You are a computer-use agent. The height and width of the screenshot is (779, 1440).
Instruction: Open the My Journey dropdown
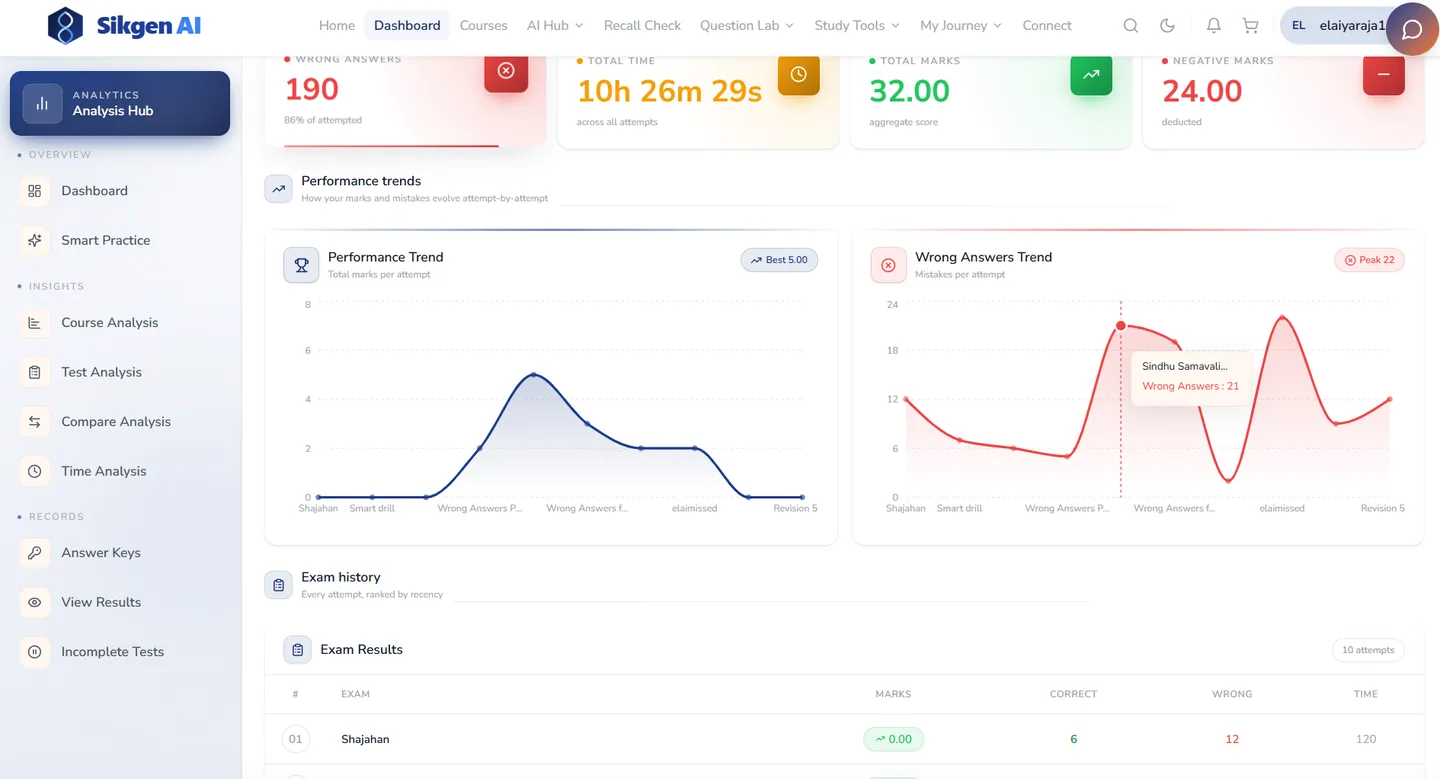[x=960, y=26]
